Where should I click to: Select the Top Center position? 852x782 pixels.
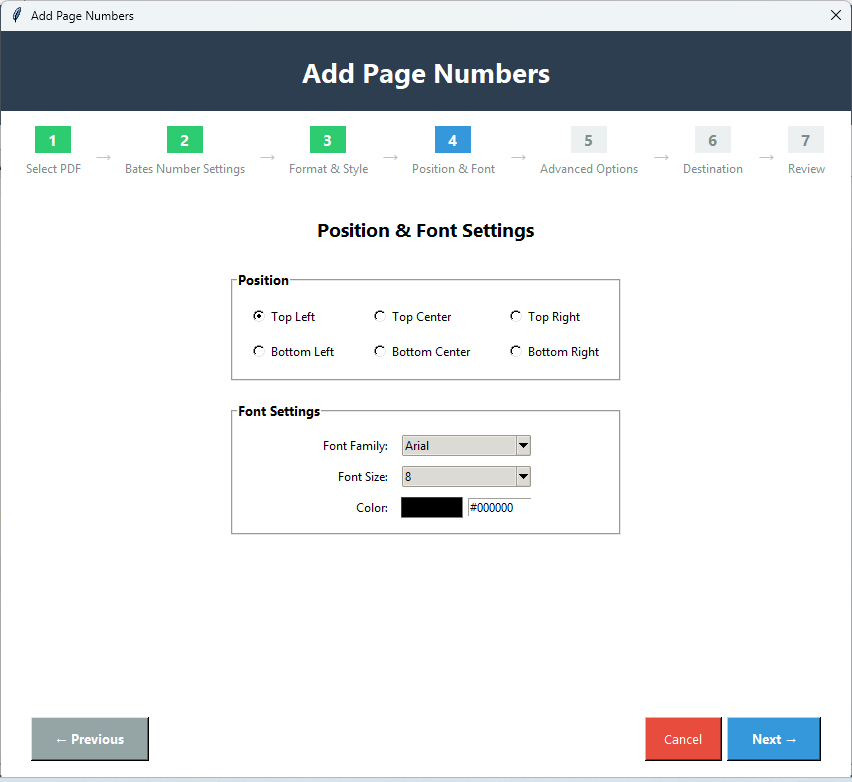379,315
